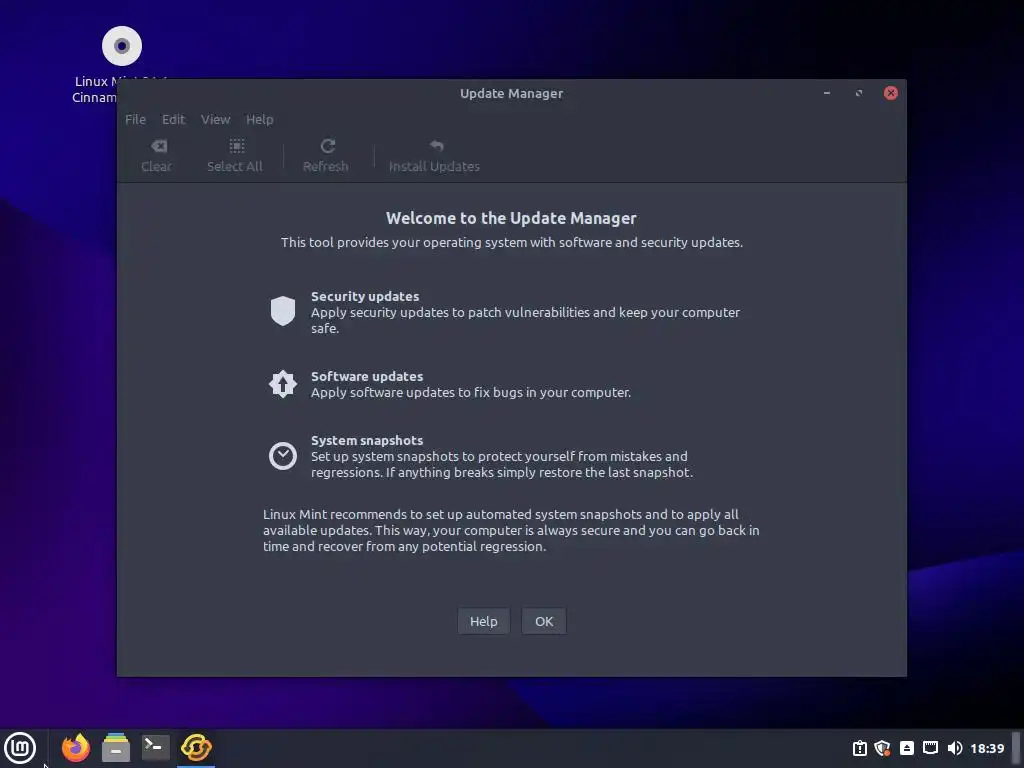Image resolution: width=1024 pixels, height=768 pixels.
Task: Click the notifications tray icon
Action: (859, 748)
